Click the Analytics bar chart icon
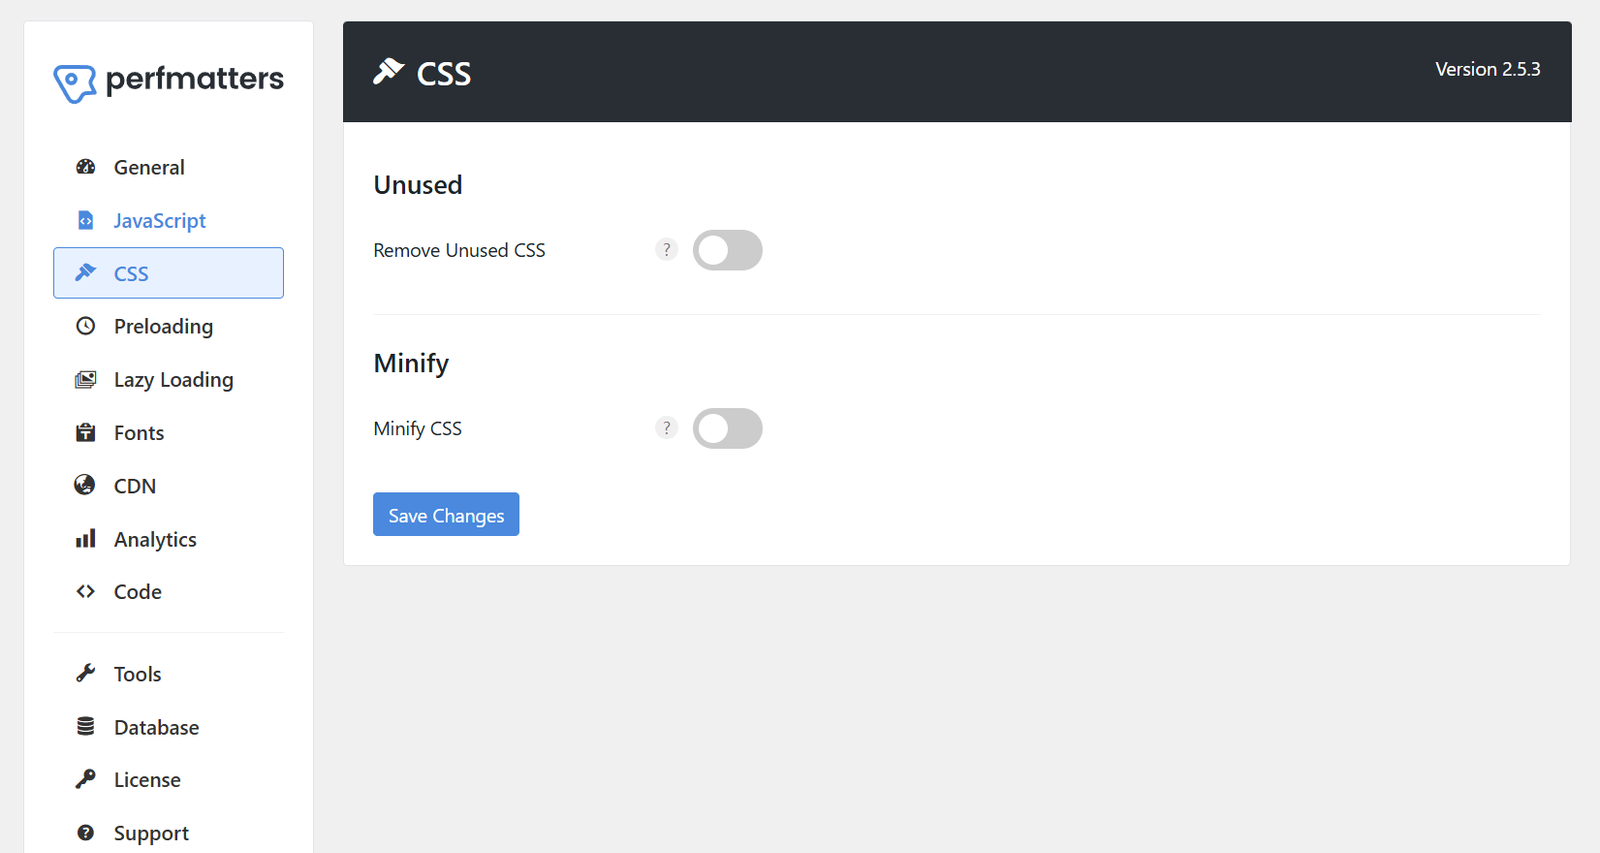 coord(86,538)
